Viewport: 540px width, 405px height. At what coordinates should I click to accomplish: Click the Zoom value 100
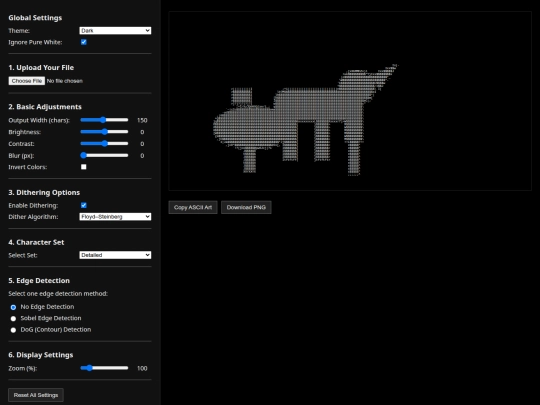(x=142, y=368)
